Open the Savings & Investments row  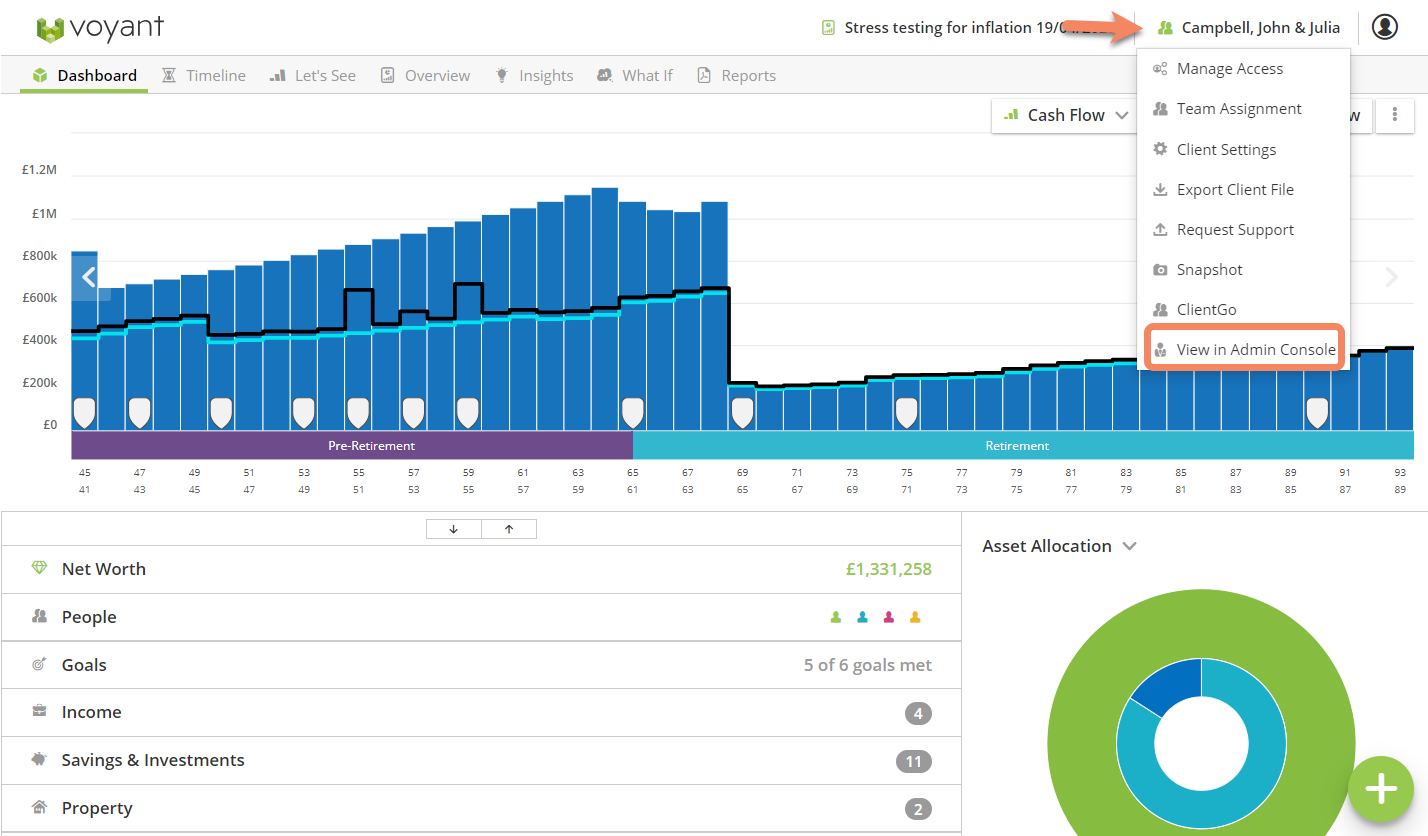click(x=481, y=760)
